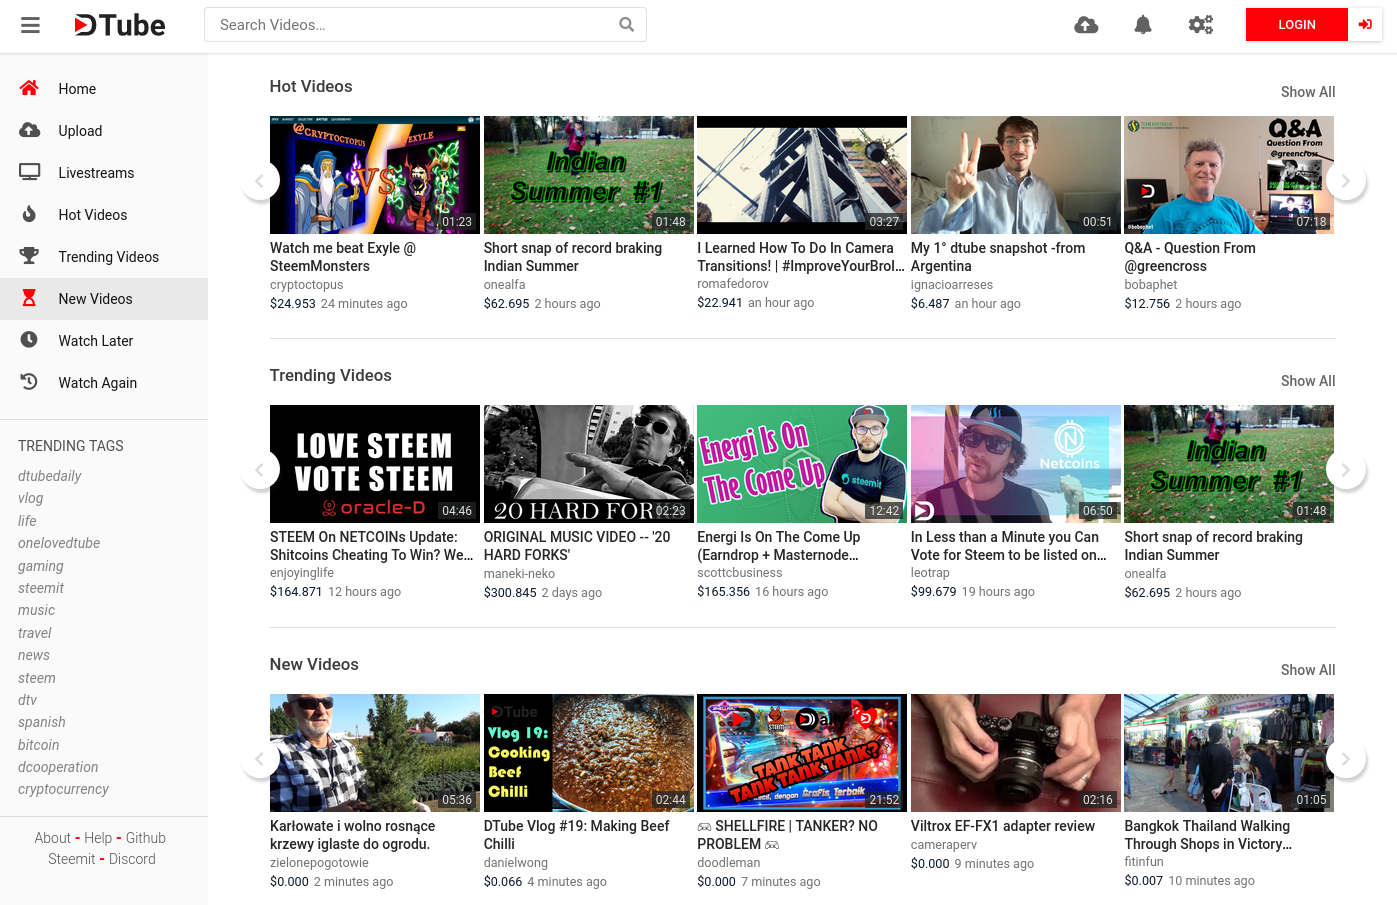Click the LOGIN button

pyautogui.click(x=1296, y=25)
